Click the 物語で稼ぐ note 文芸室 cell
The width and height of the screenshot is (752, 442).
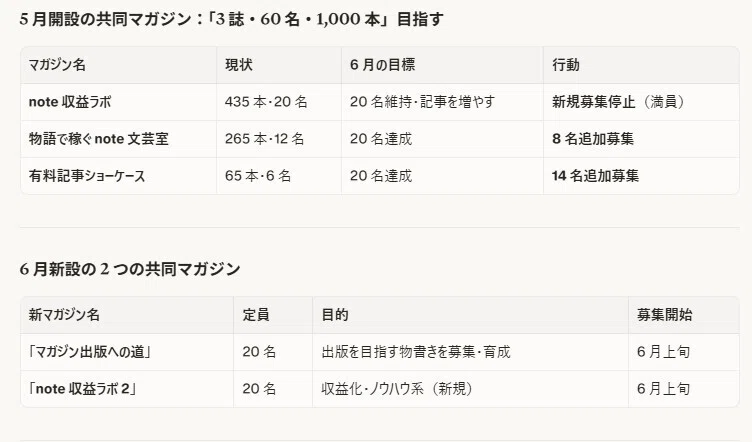click(x=99, y=139)
